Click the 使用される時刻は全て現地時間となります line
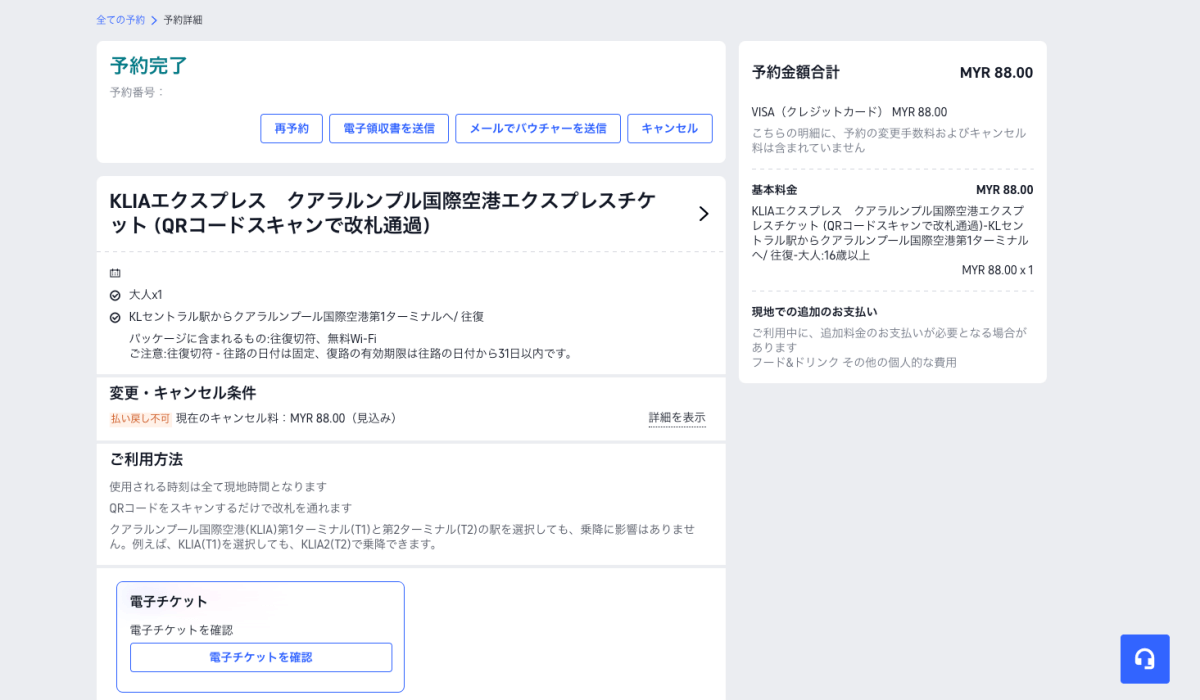Image resolution: width=1200 pixels, height=700 pixels. point(218,487)
